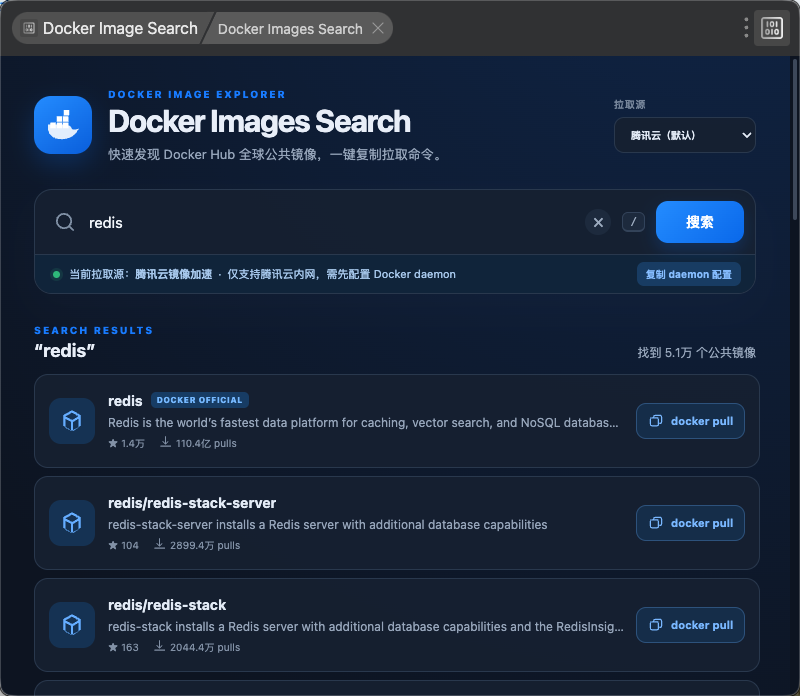Click the 搜索 search button
The width and height of the screenshot is (800, 696).
699,222
